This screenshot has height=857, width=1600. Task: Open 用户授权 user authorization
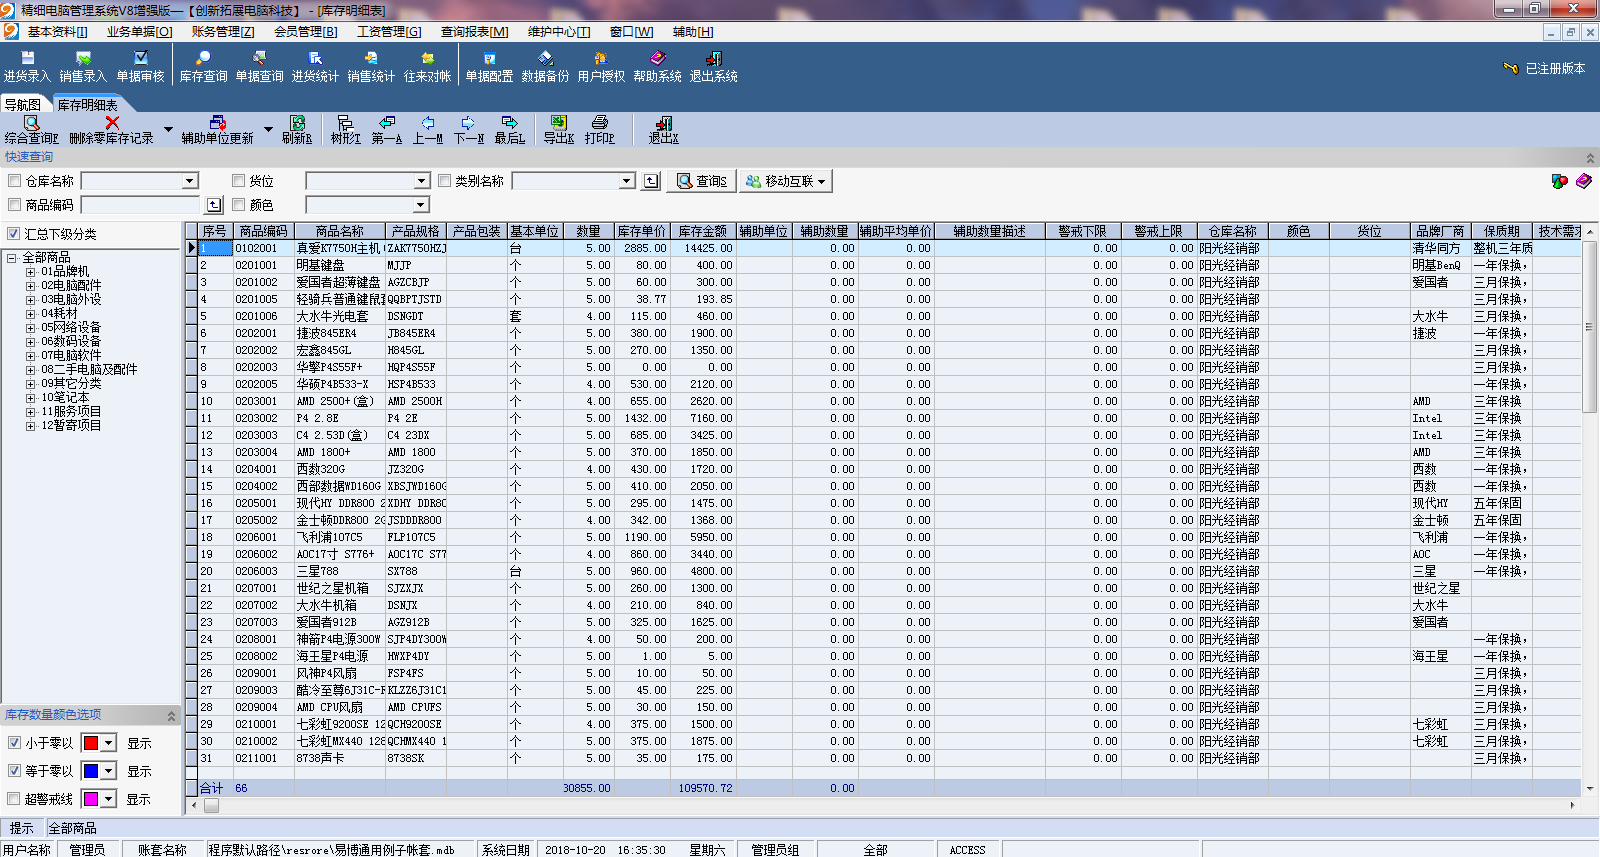pyautogui.click(x=601, y=67)
